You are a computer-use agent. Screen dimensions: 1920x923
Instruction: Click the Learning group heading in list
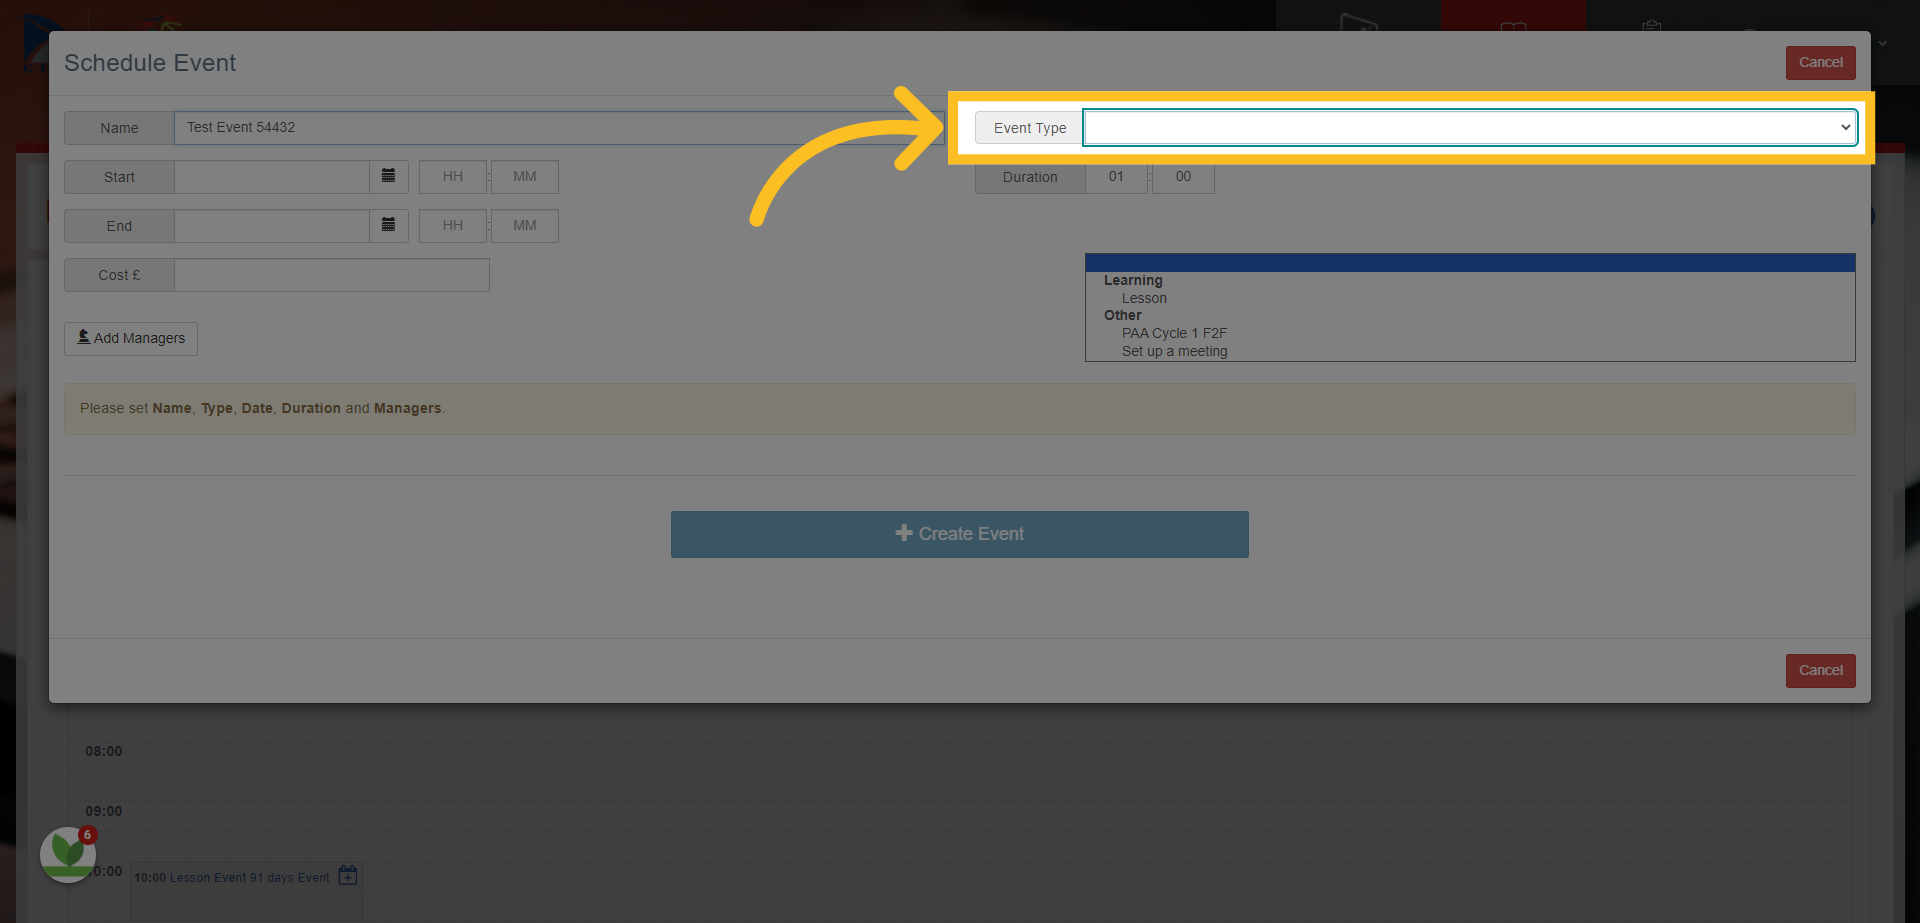(1133, 280)
